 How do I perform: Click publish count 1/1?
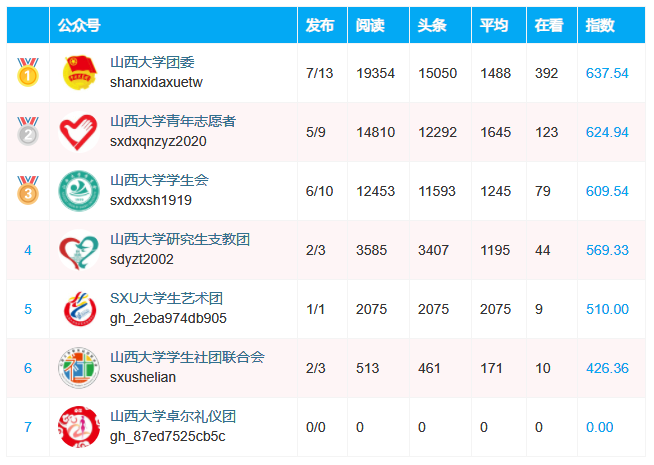(x=316, y=309)
